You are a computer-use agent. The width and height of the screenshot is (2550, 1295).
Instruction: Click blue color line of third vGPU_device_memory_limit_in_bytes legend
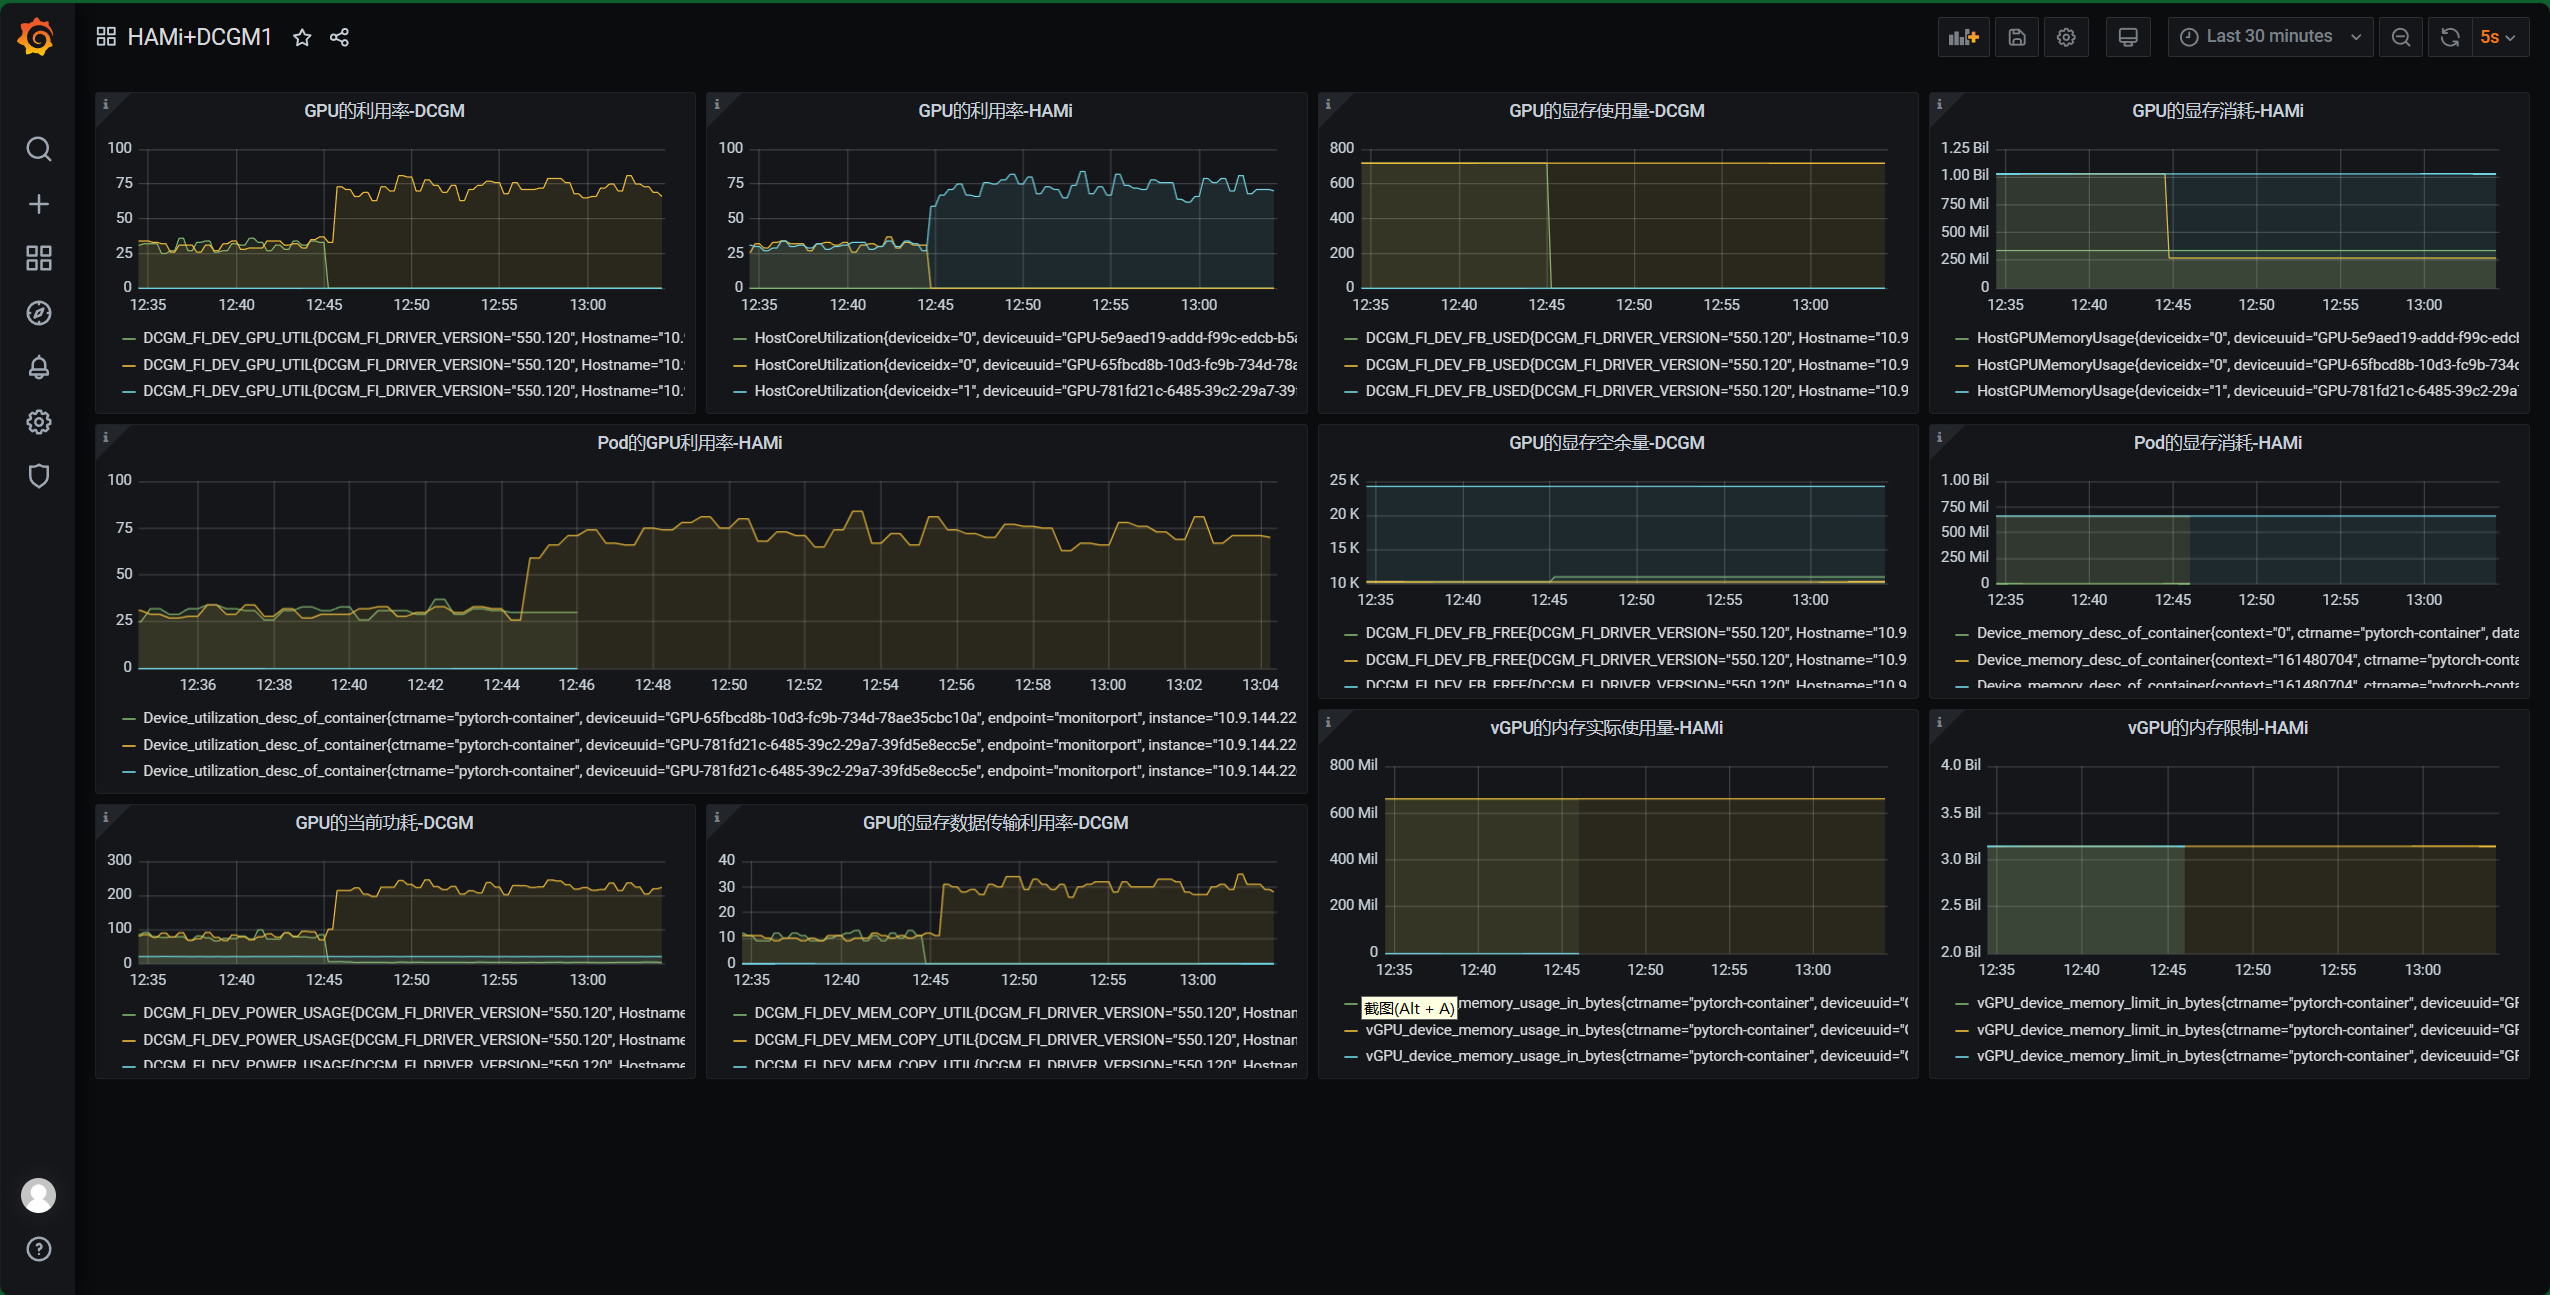(x=1962, y=1056)
